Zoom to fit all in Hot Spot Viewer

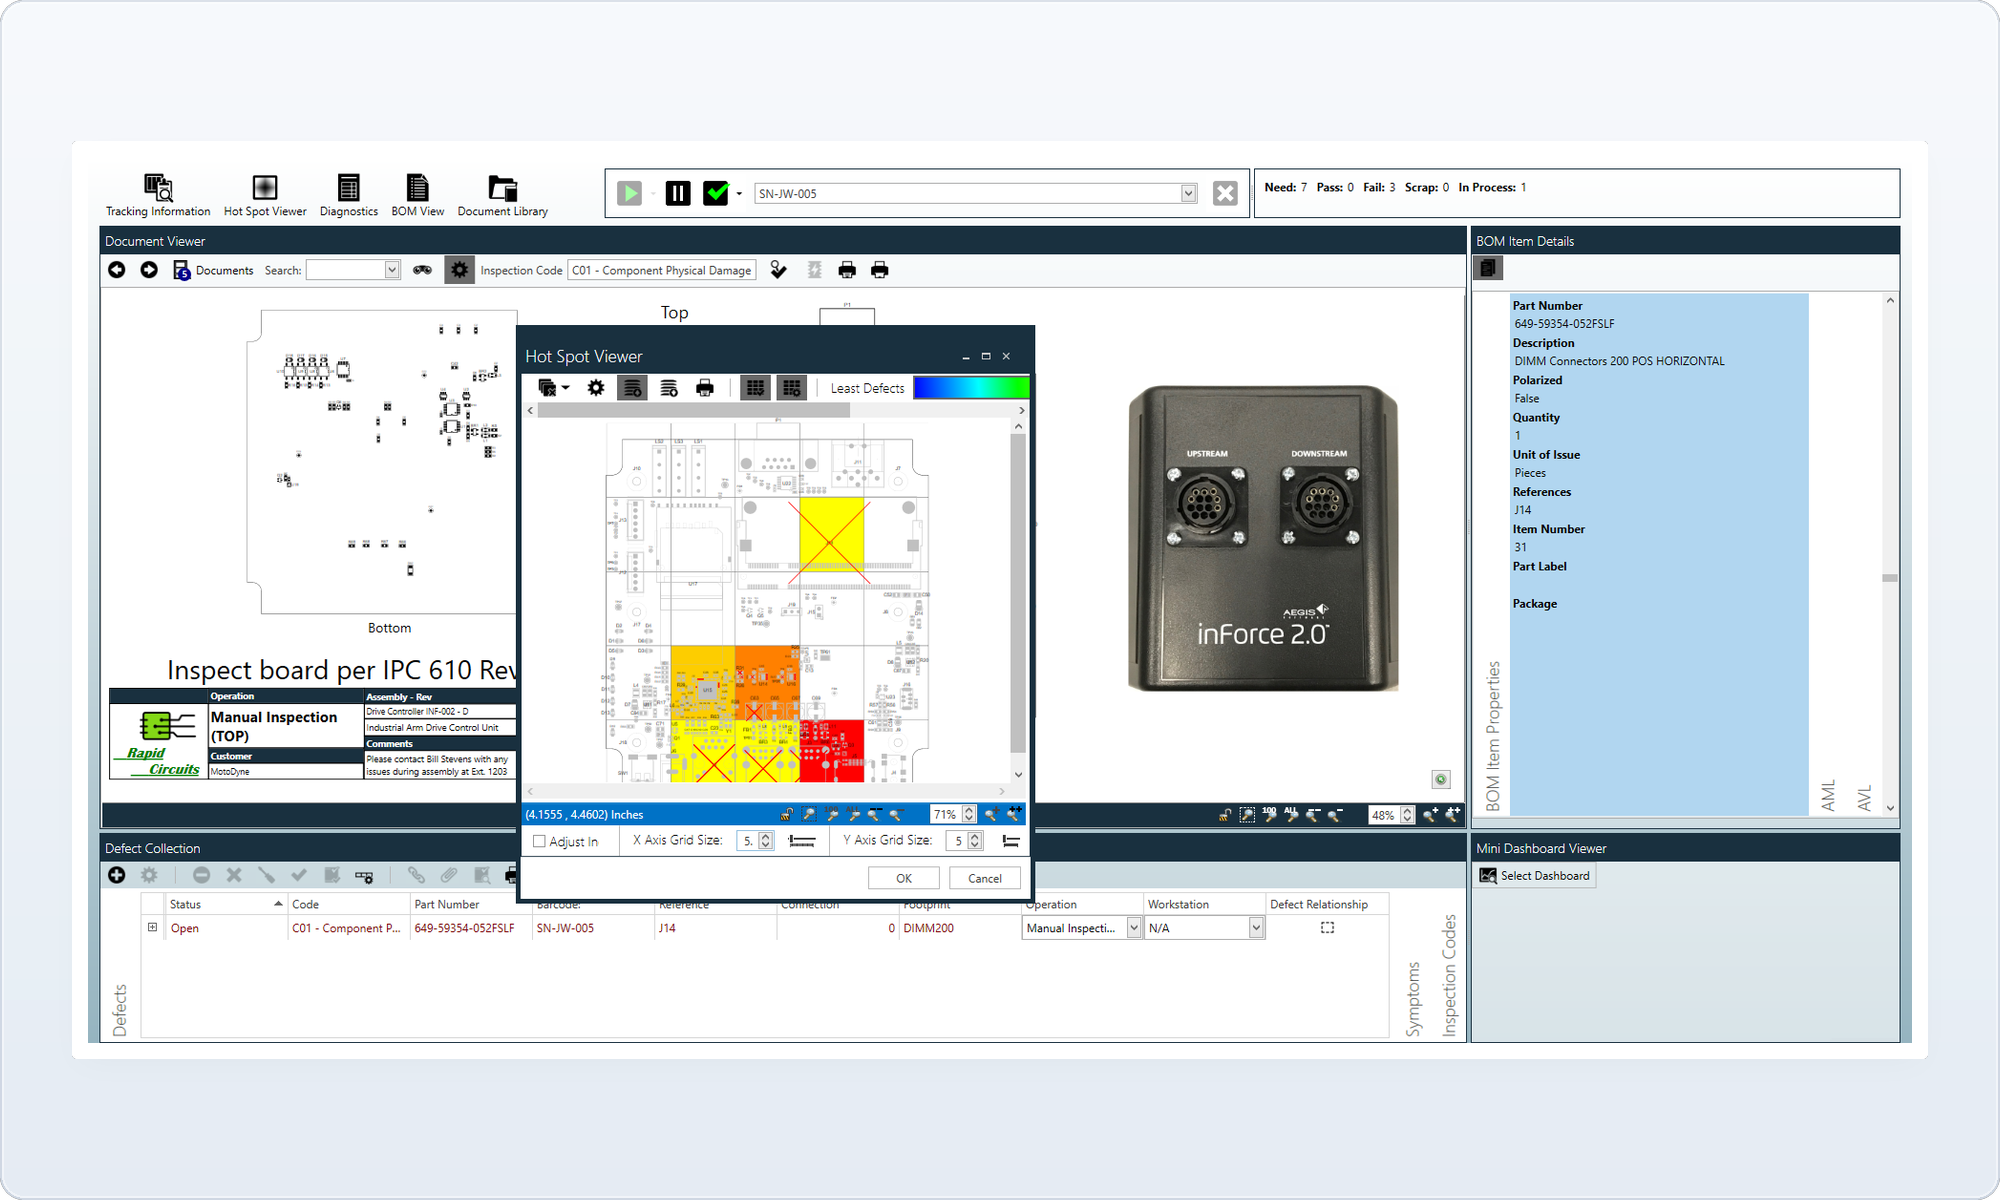tap(854, 815)
